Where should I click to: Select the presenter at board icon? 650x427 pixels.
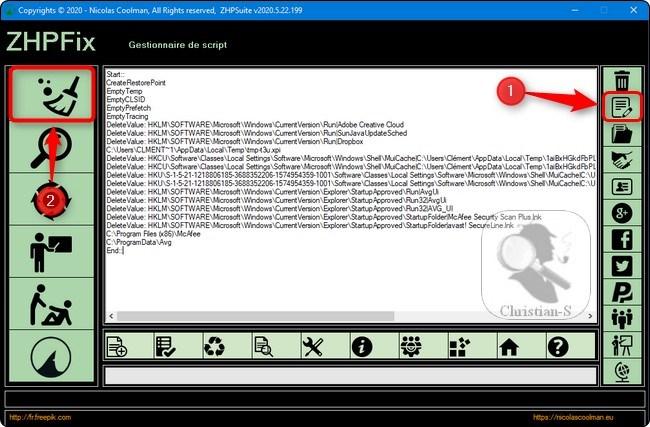coord(622,345)
